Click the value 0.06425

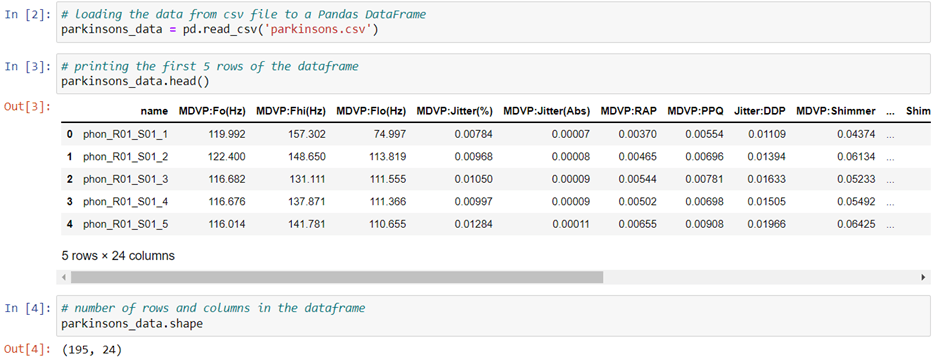857,224
